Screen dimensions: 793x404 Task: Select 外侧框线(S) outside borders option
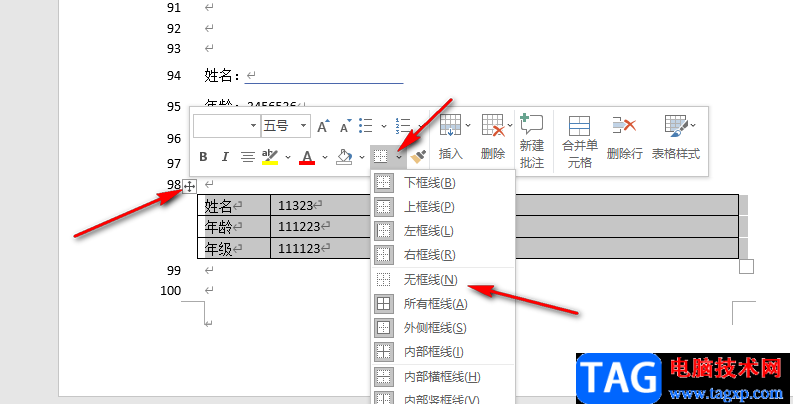(444, 328)
